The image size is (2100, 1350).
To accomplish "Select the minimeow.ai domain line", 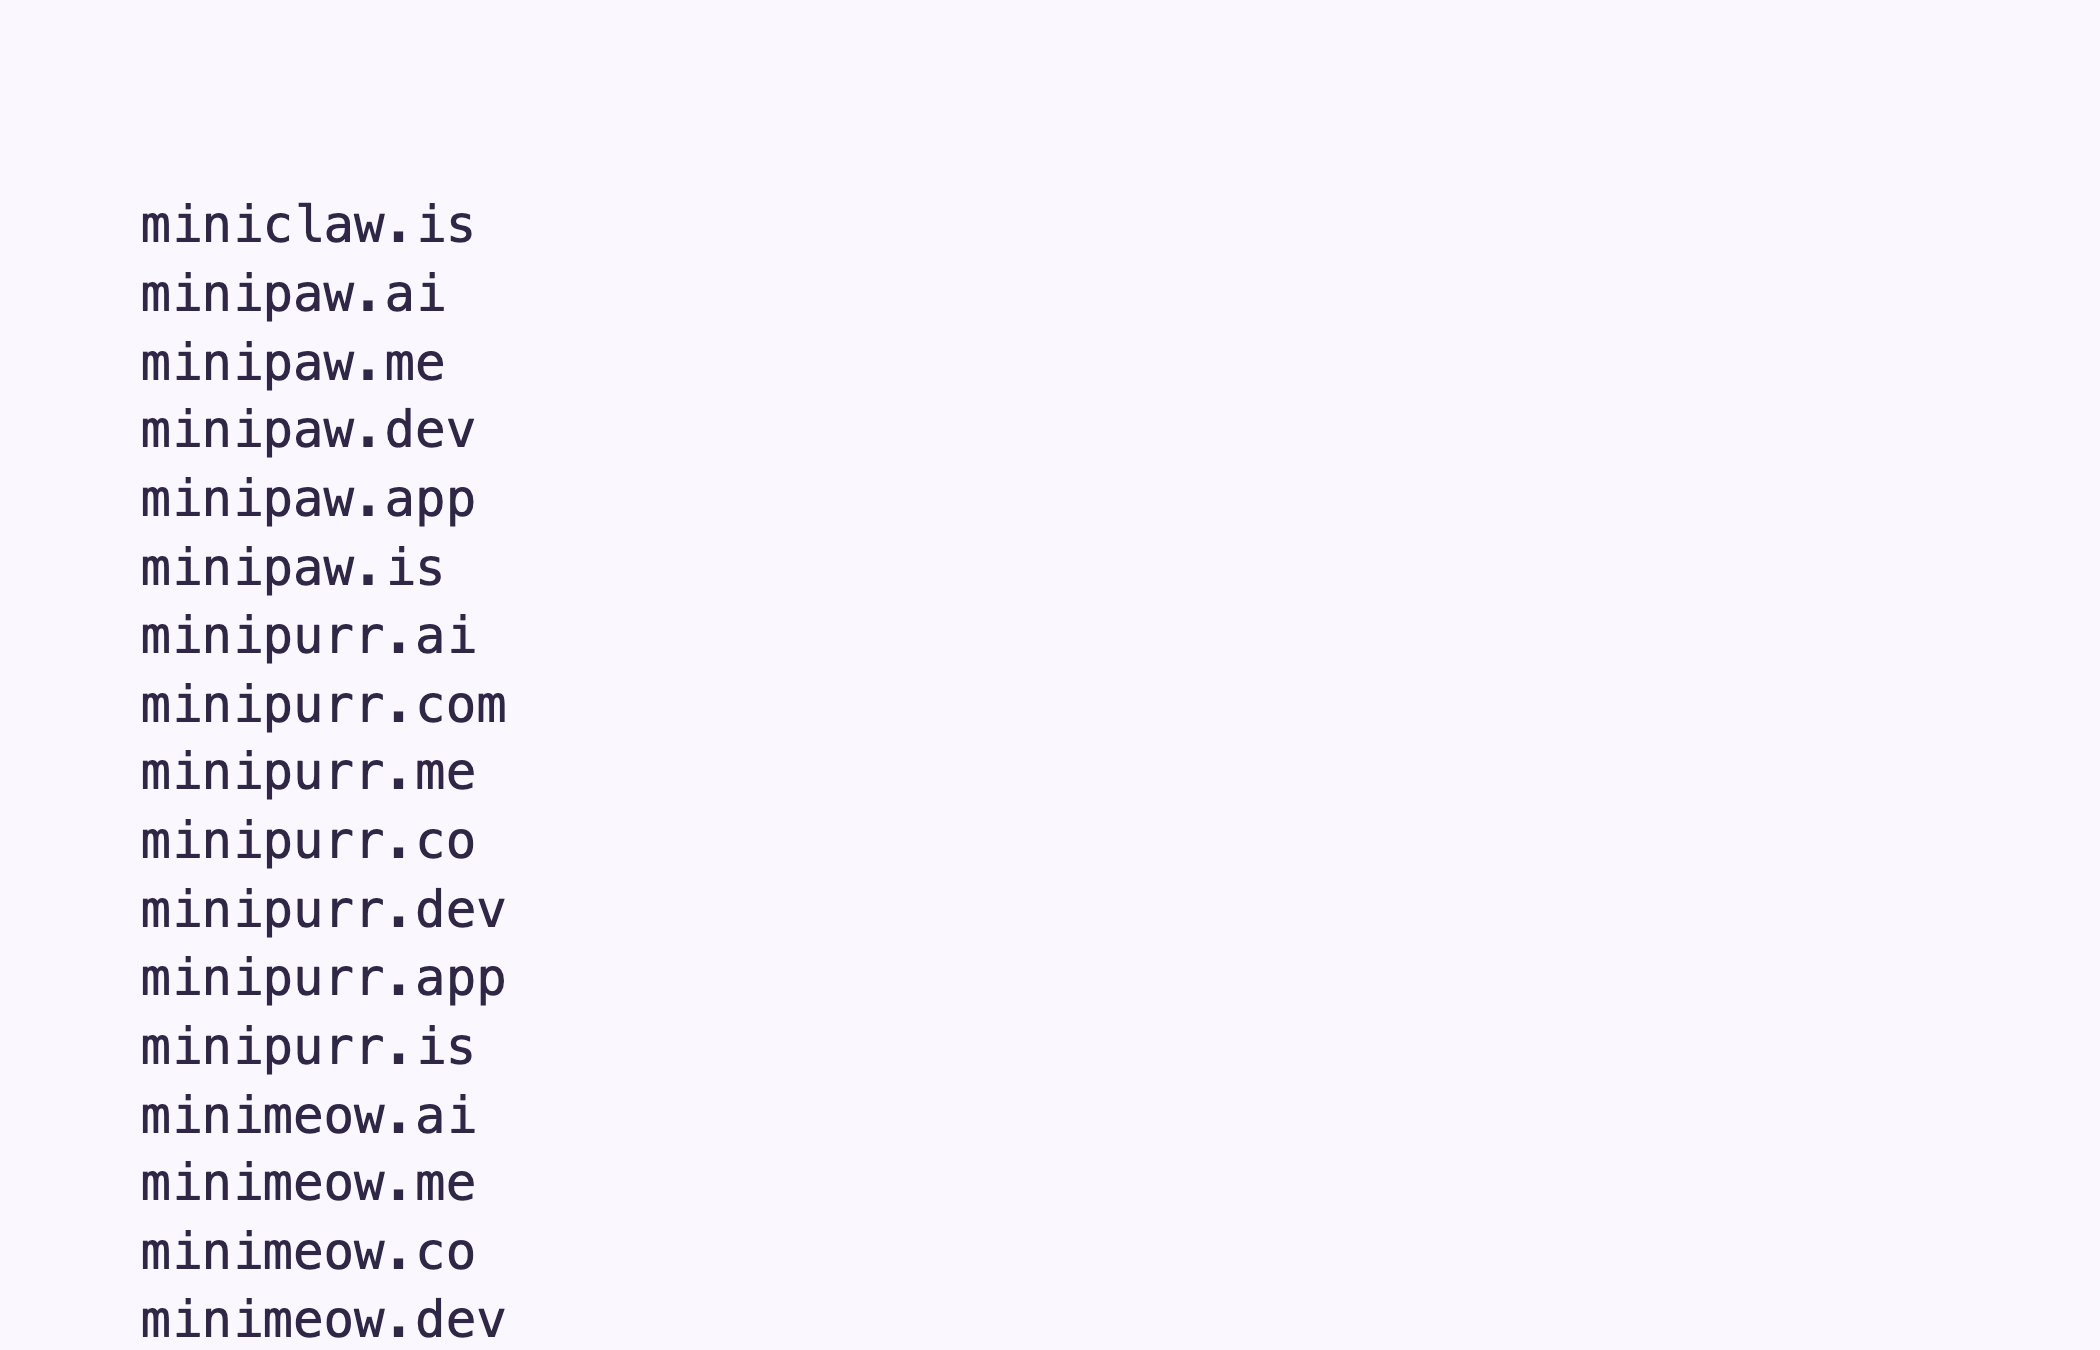I will coord(307,1116).
